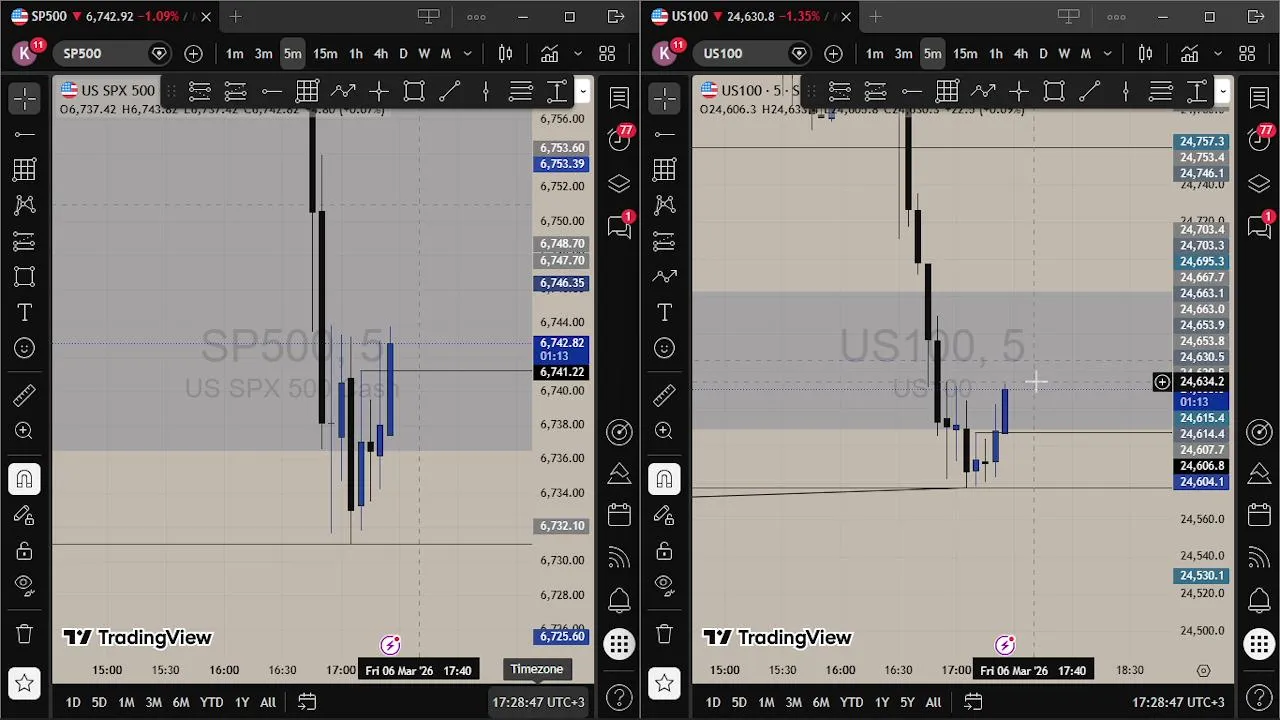The width and height of the screenshot is (1280, 720).
Task: Expand favorites drawing toolbar dropdown in SP500 window
Action: point(582,92)
